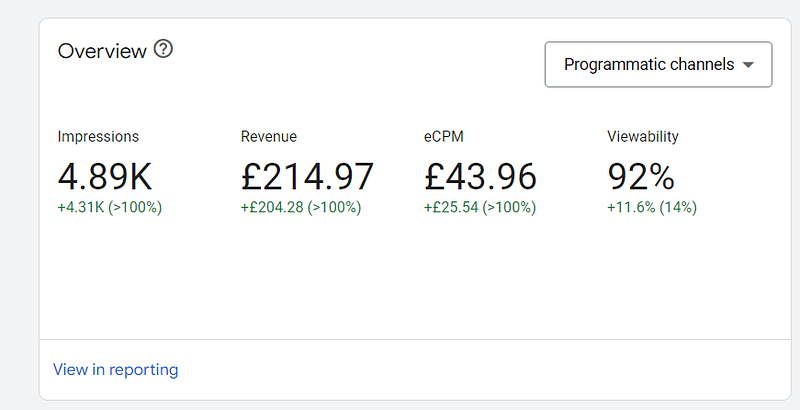Click the +£25.54 eCPM change text
The height and width of the screenshot is (410, 800).
[451, 208]
